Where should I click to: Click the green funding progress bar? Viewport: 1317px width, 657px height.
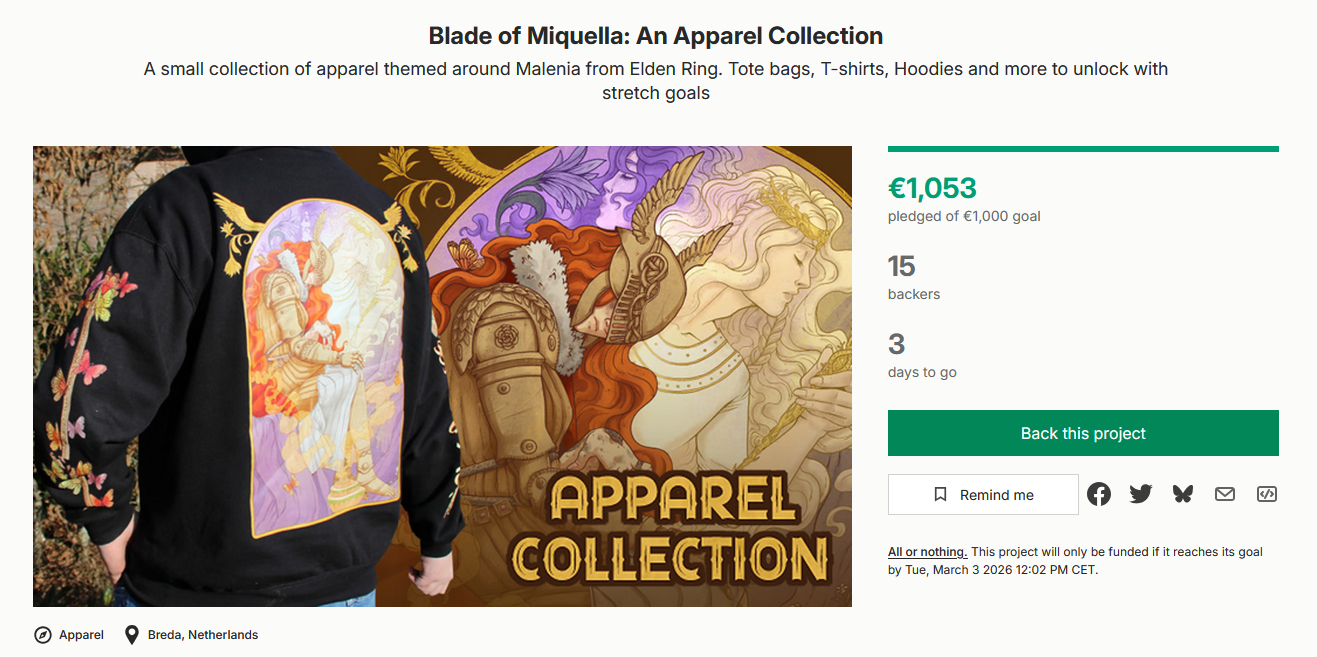tap(1083, 149)
